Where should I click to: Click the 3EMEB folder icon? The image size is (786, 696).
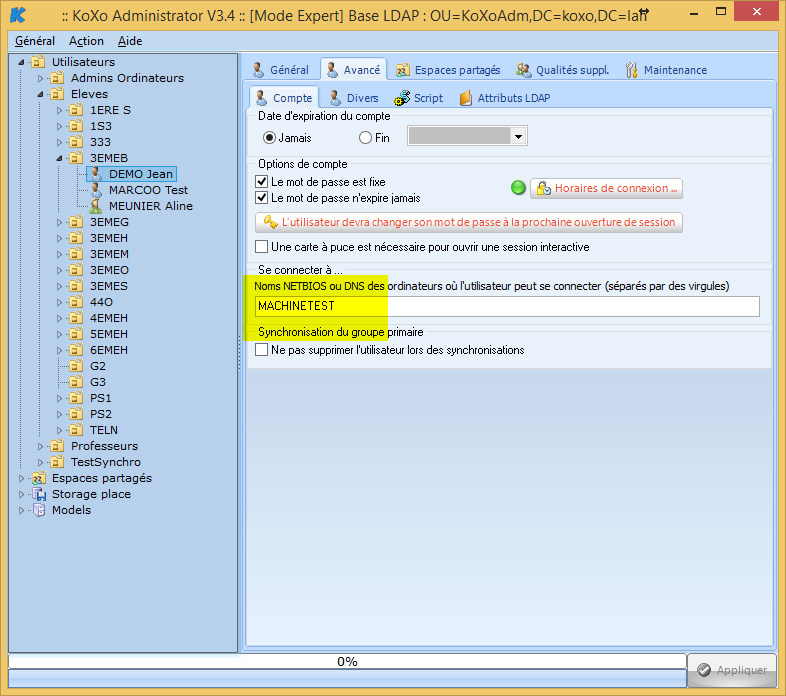pyautogui.click(x=76, y=158)
